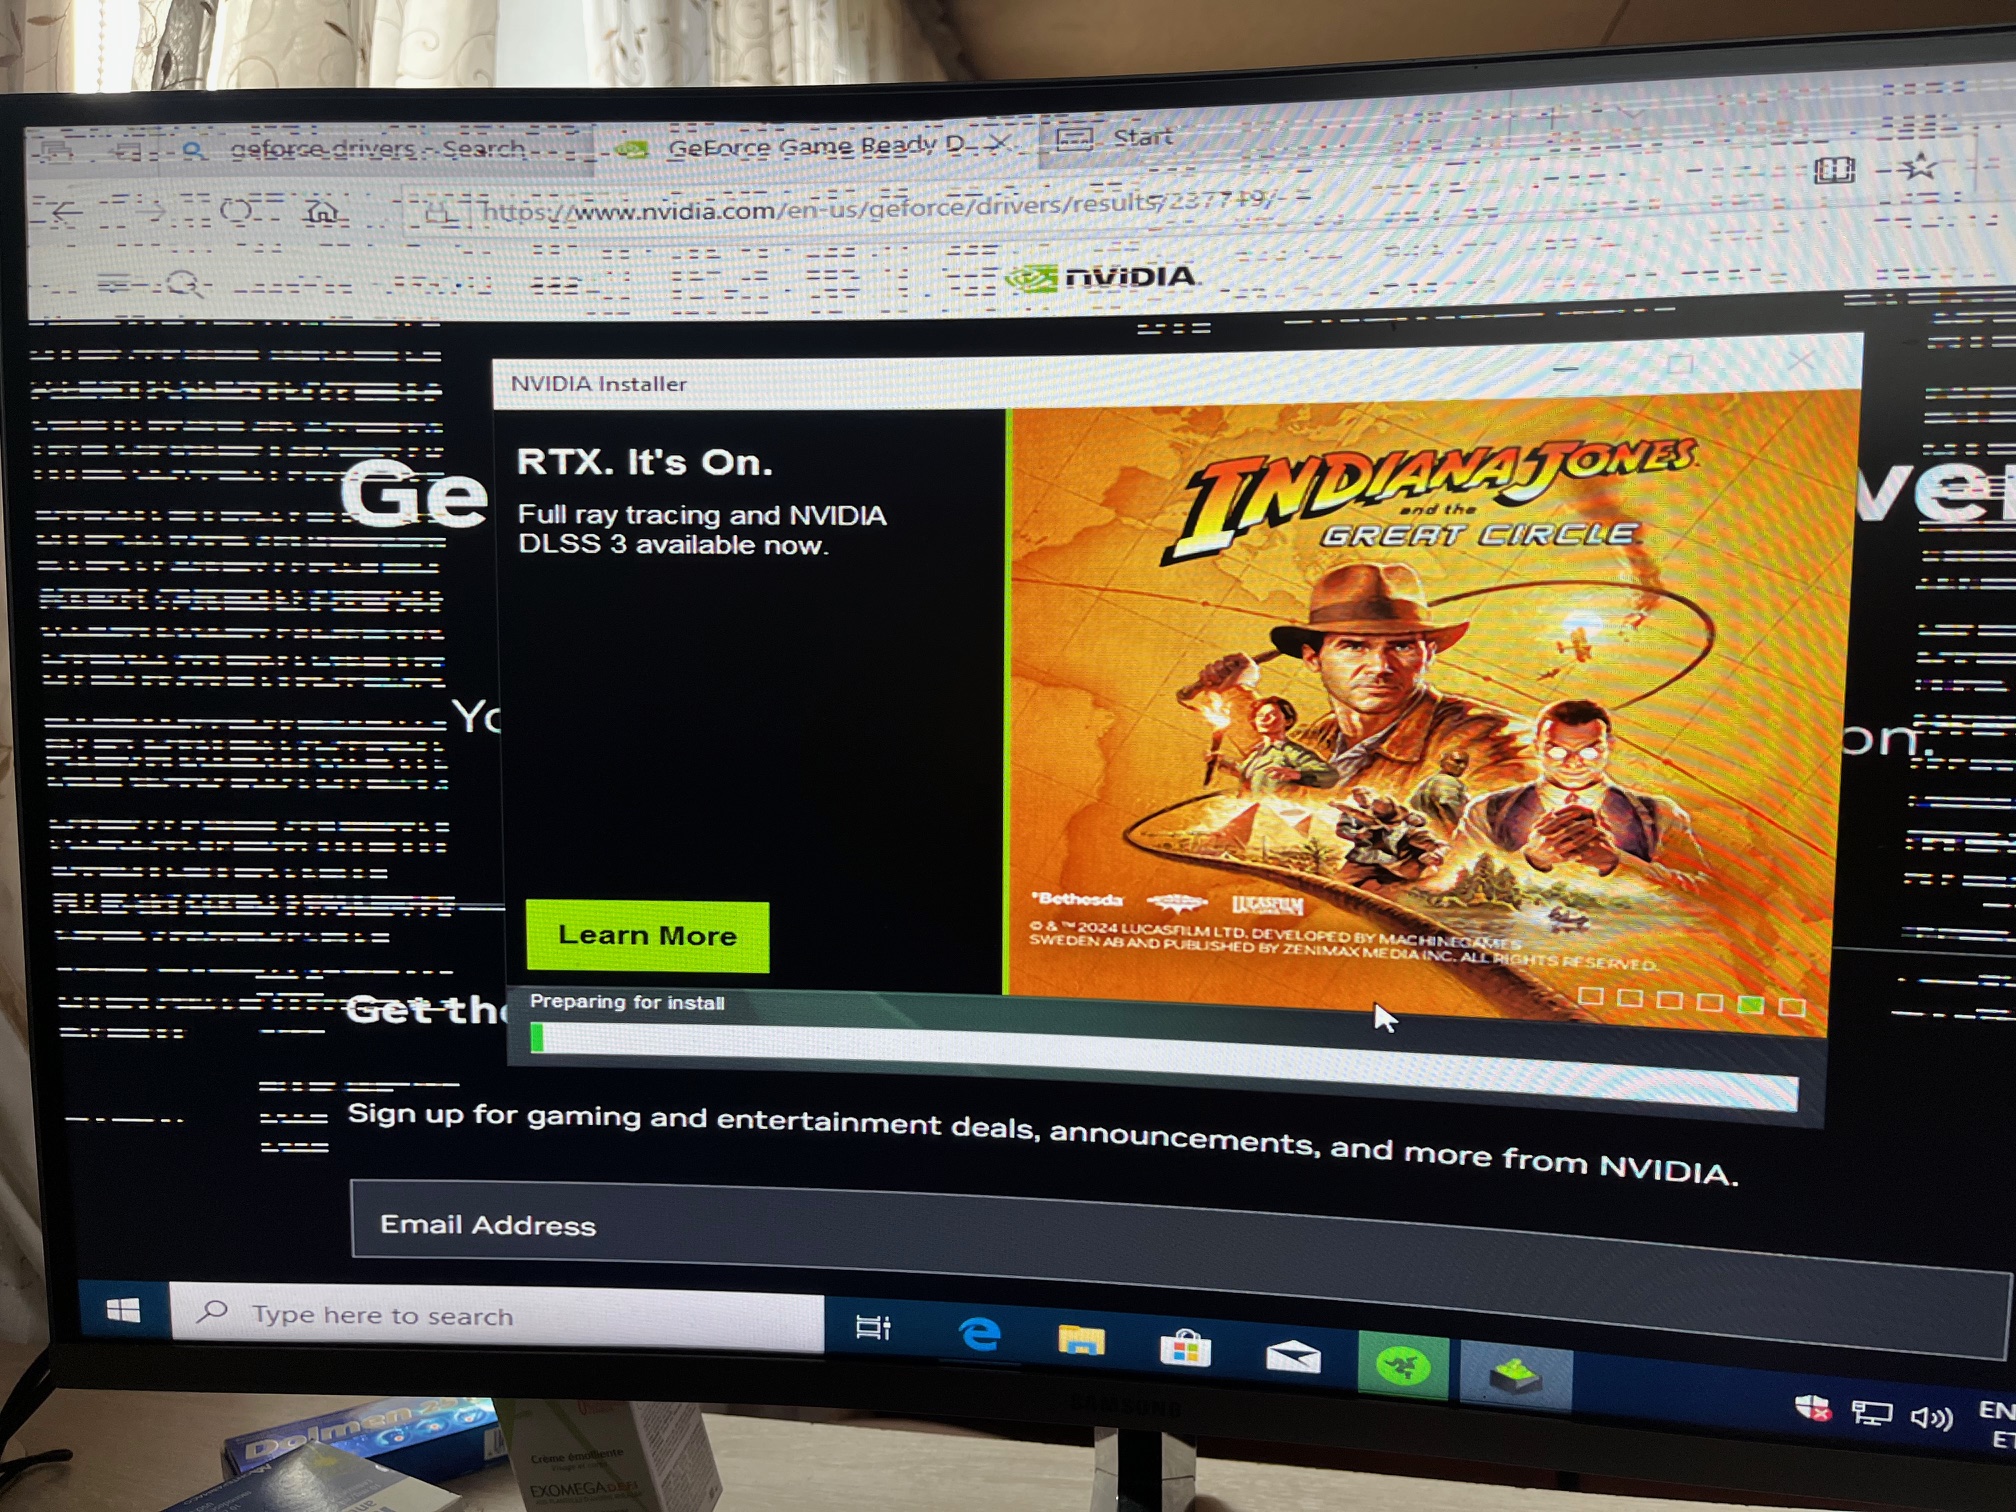The height and width of the screenshot is (1512, 2016).
Task: Click the Learn More button in NVIDIA Installer
Action: [647, 936]
